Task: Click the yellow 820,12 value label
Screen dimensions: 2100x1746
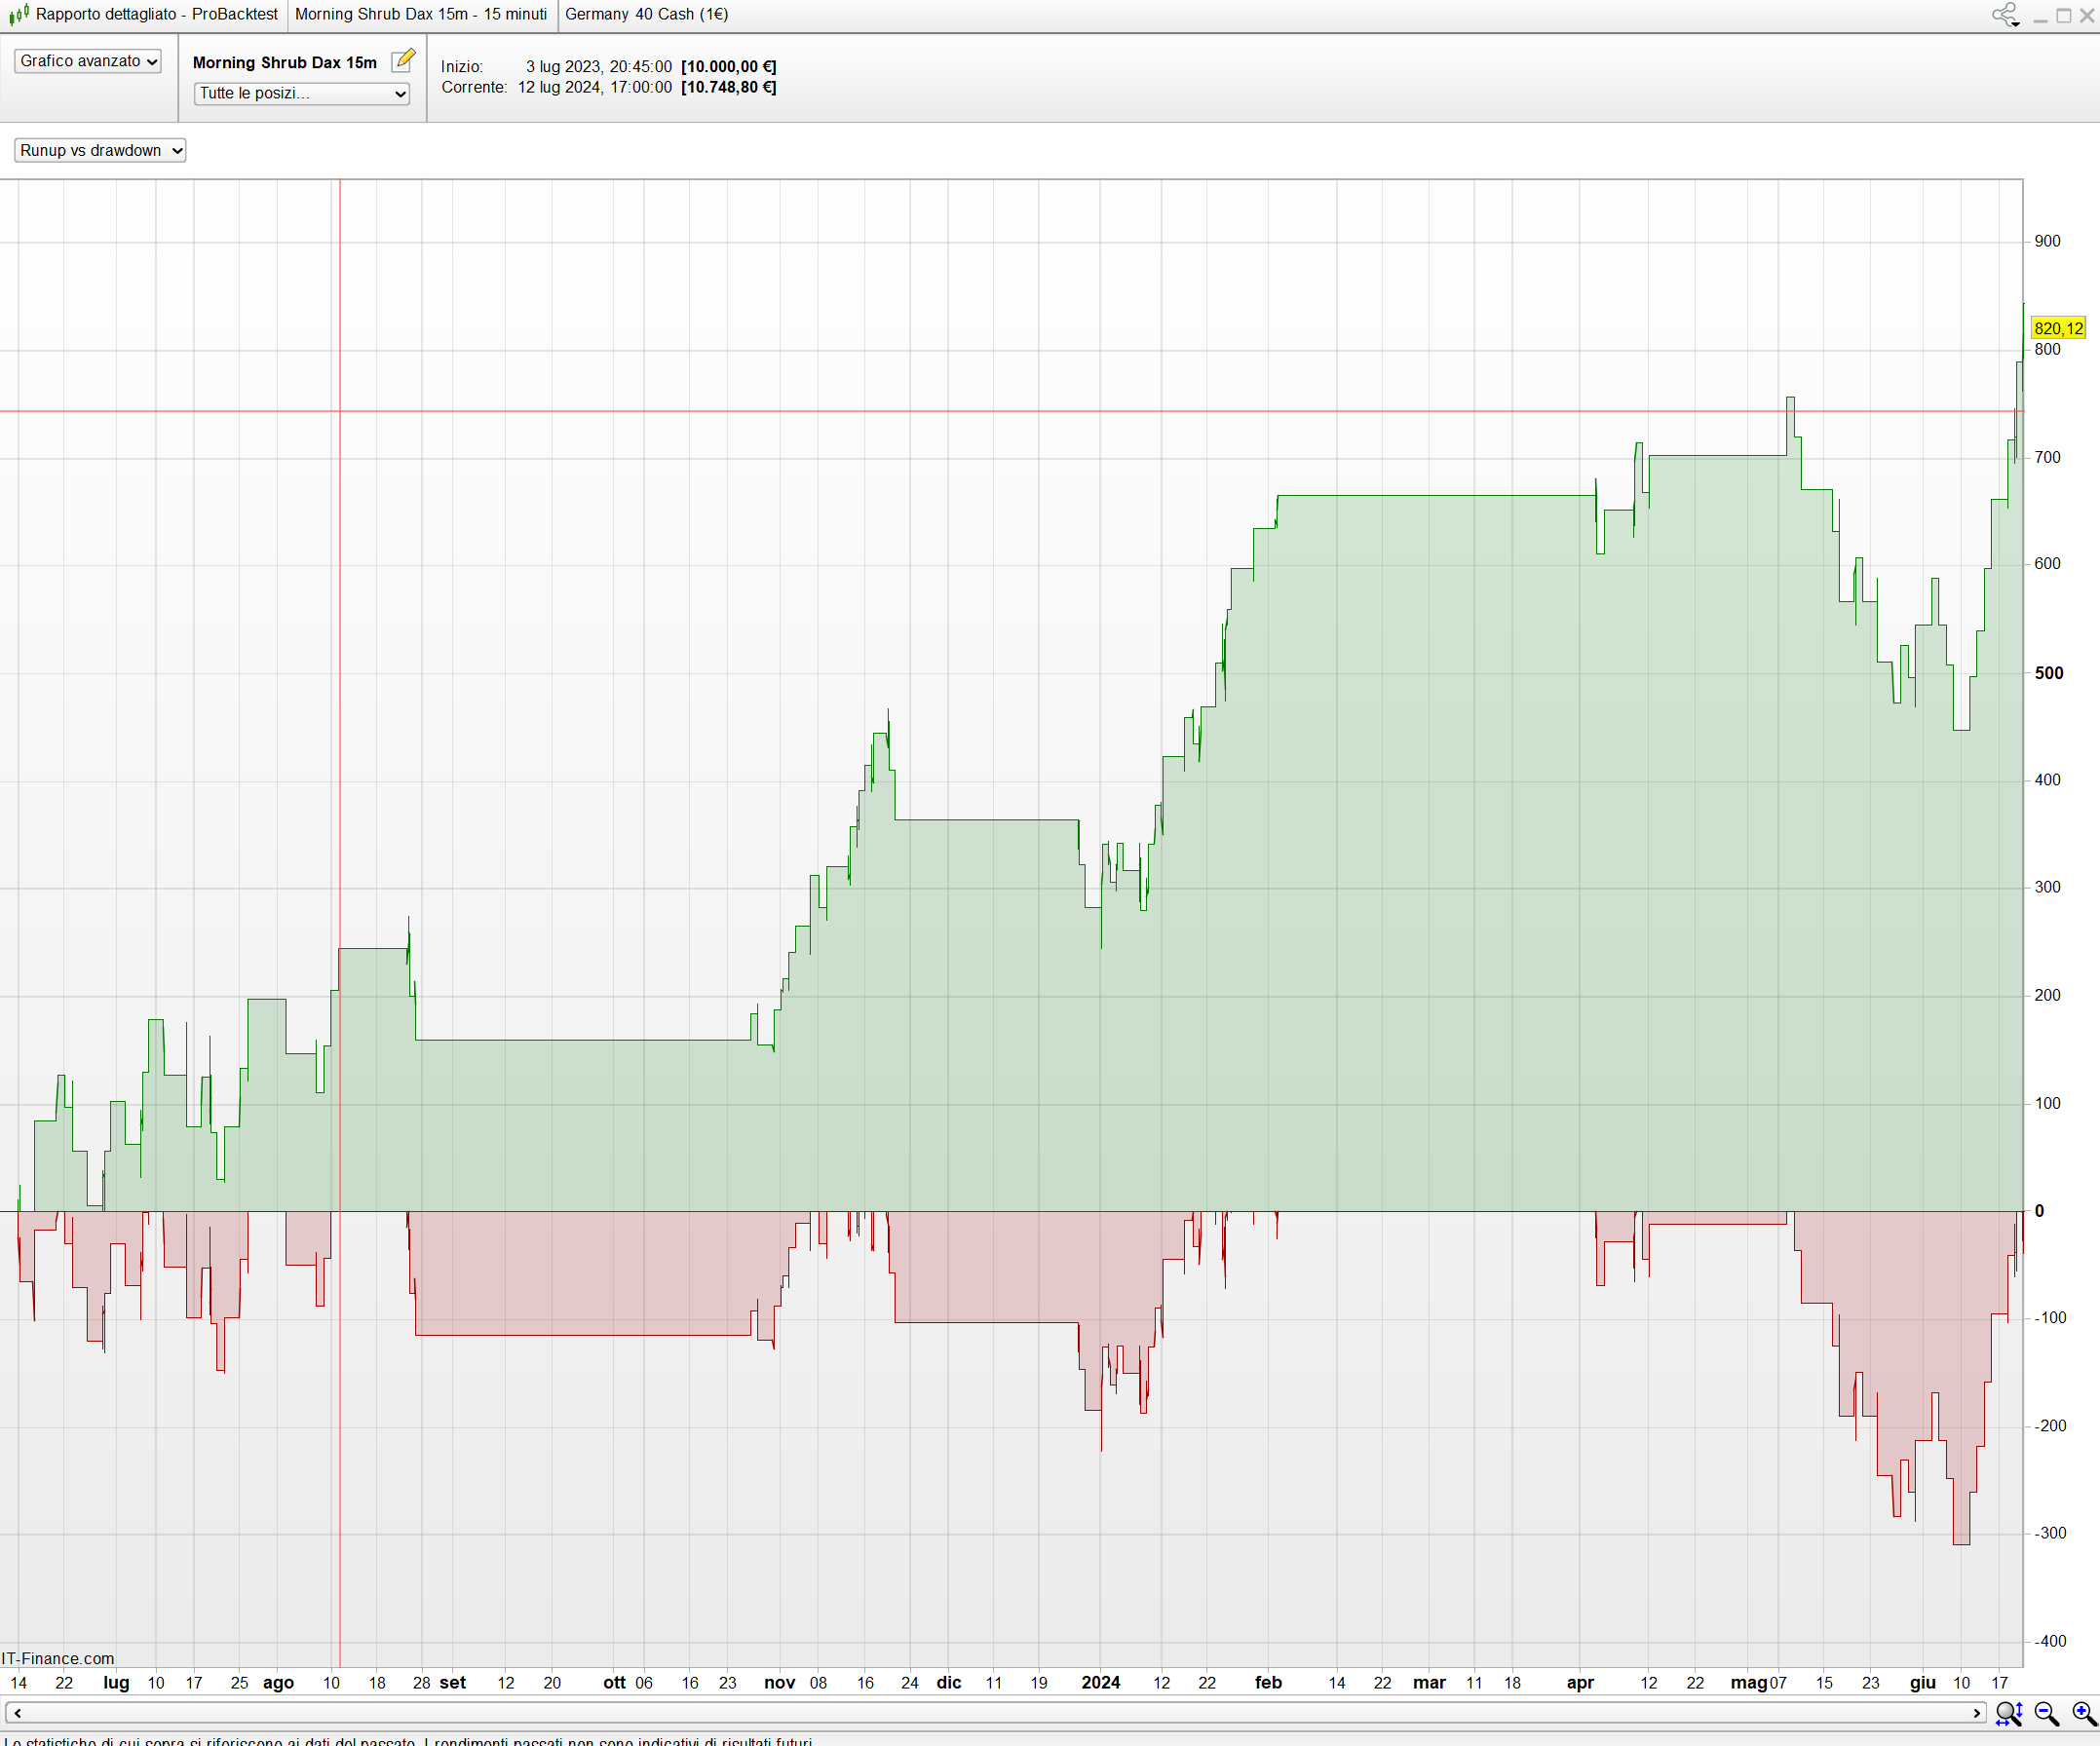Action: (x=2058, y=328)
